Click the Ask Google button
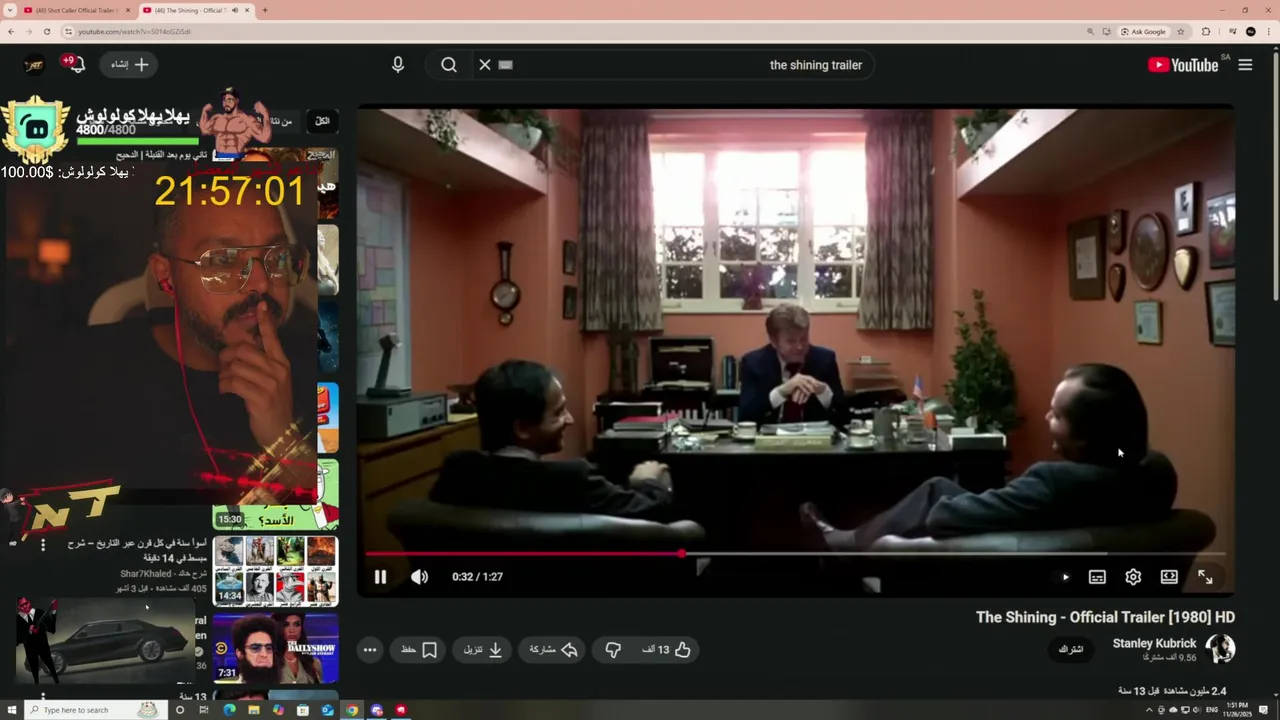1280x720 pixels. 1144,31
